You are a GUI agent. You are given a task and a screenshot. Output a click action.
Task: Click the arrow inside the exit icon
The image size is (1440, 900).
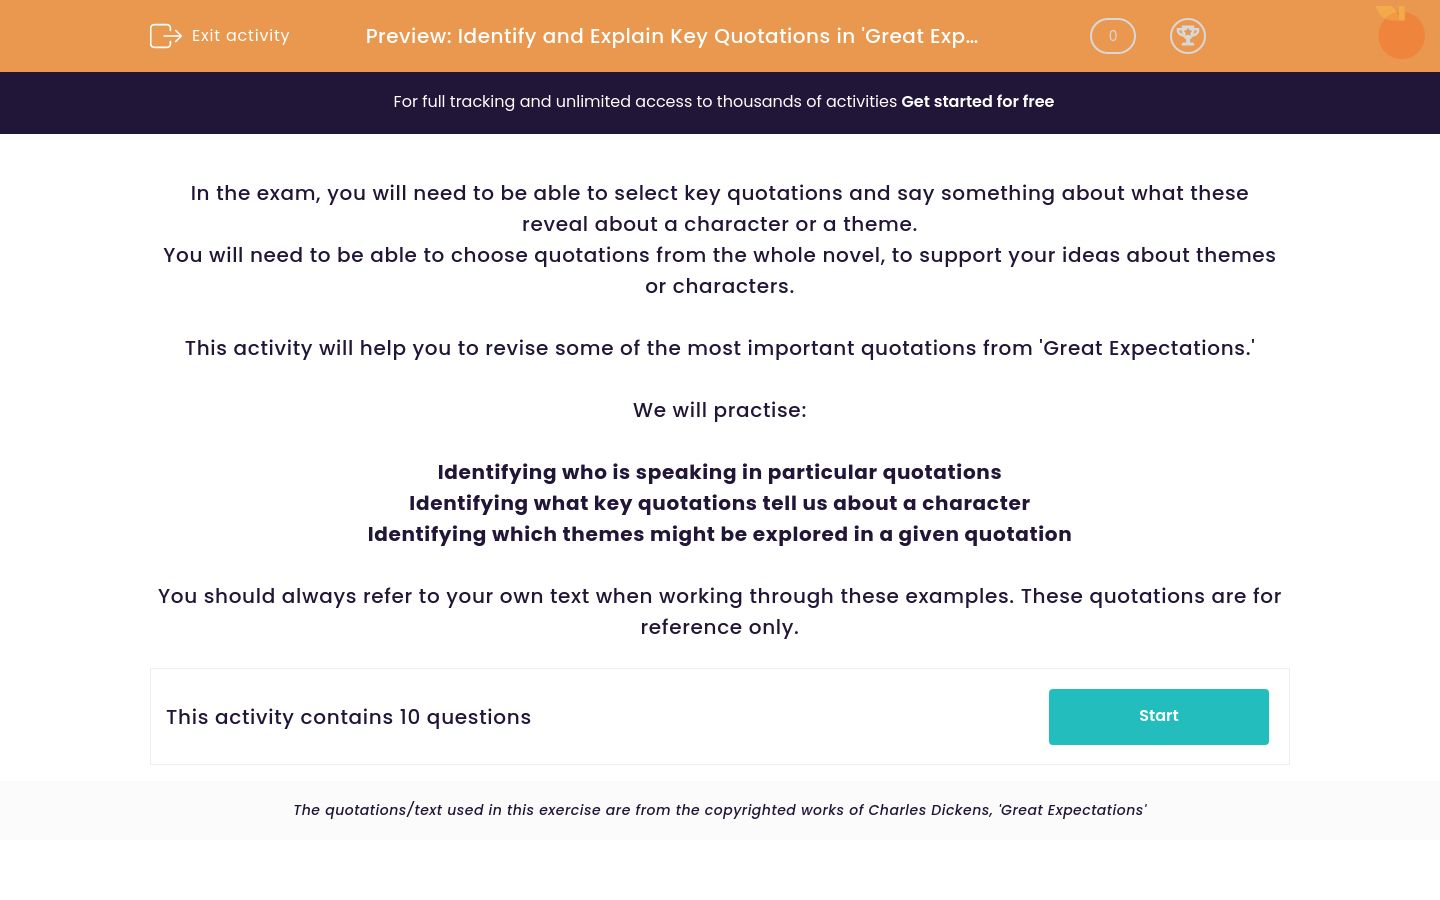pos(170,36)
